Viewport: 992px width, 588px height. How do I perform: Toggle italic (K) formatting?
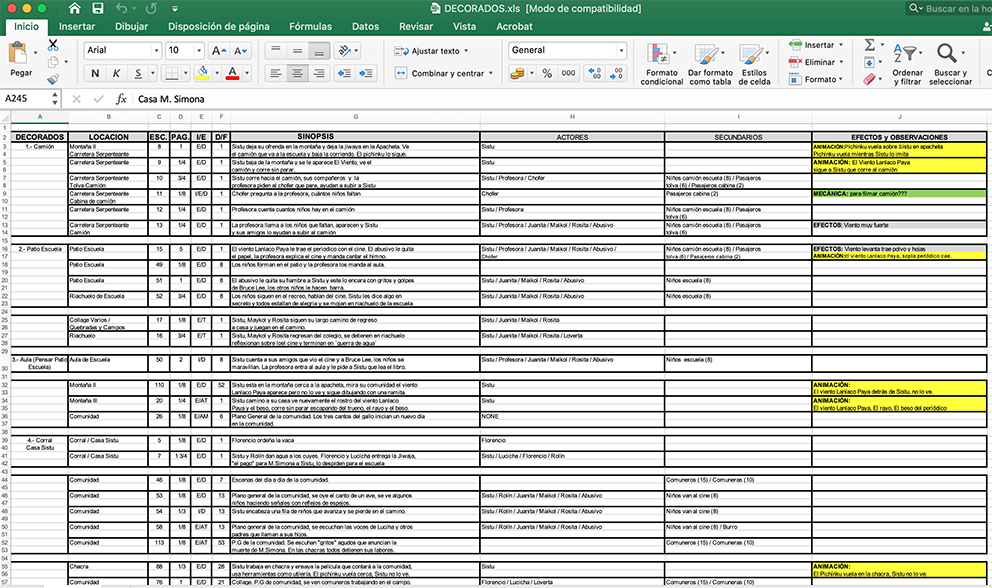pyautogui.click(x=116, y=73)
